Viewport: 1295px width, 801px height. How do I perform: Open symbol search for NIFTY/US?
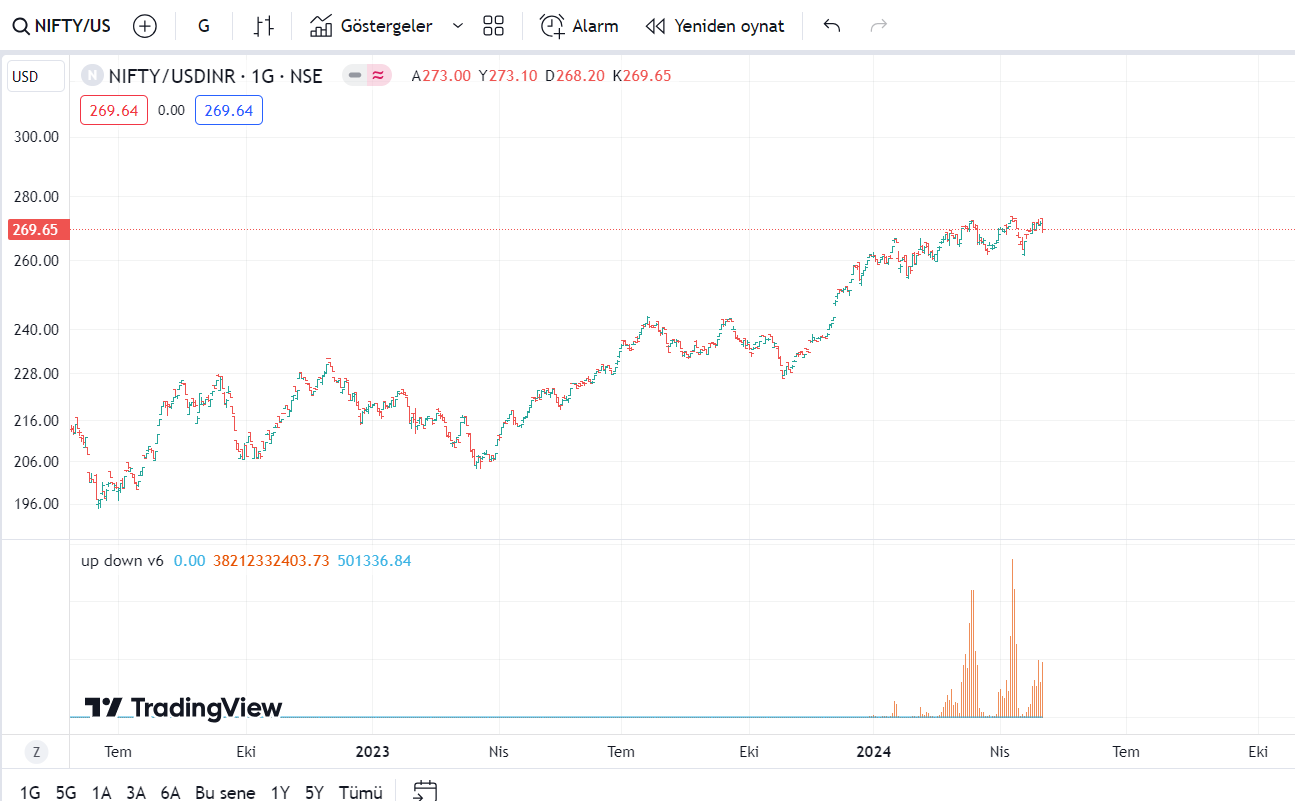pos(62,26)
